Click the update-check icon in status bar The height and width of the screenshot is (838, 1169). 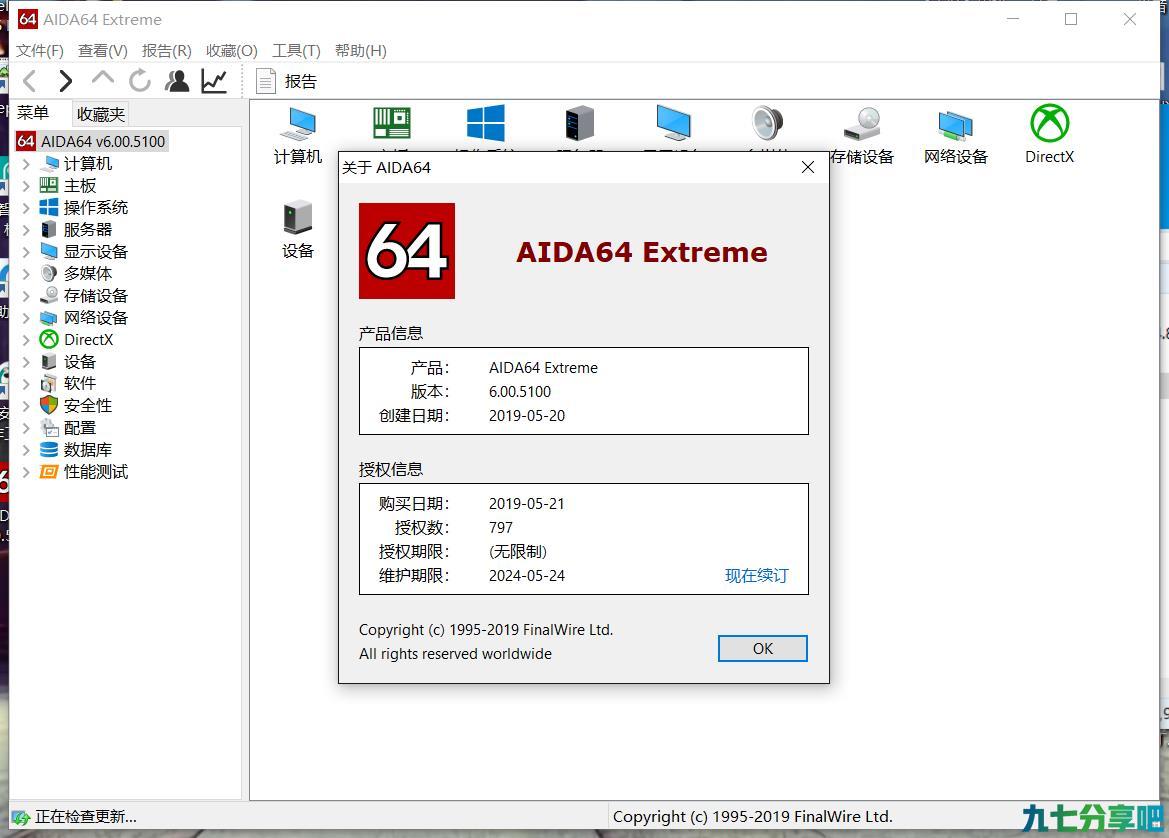(21, 817)
